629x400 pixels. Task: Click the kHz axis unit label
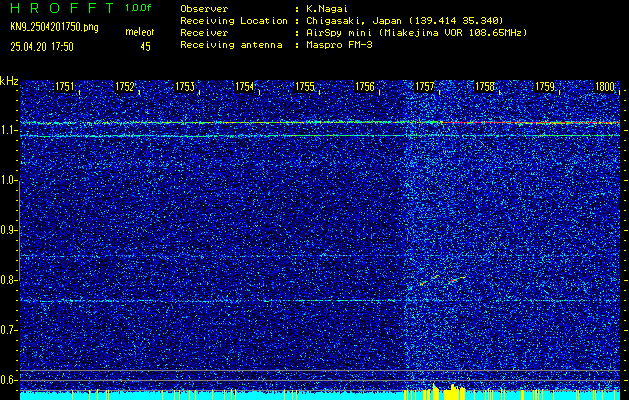[9, 81]
